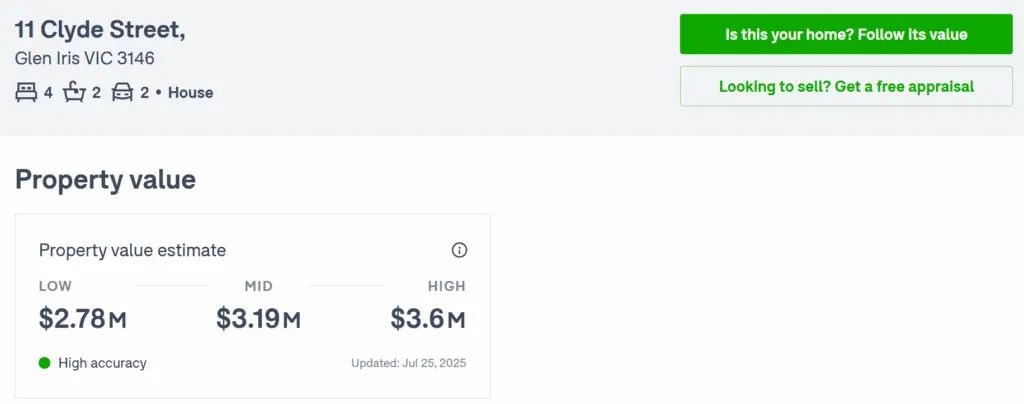Select the LOW estimate label
1024x404 pixels.
(56, 286)
